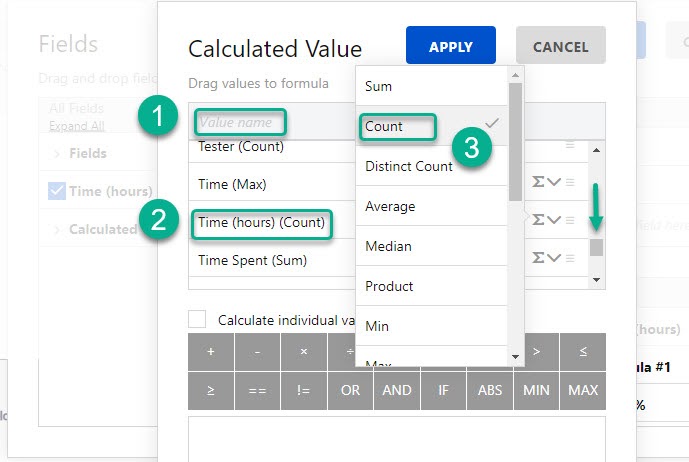Viewport: 689px width, 462px height.
Task: Click the Value name input field
Action: (240, 122)
